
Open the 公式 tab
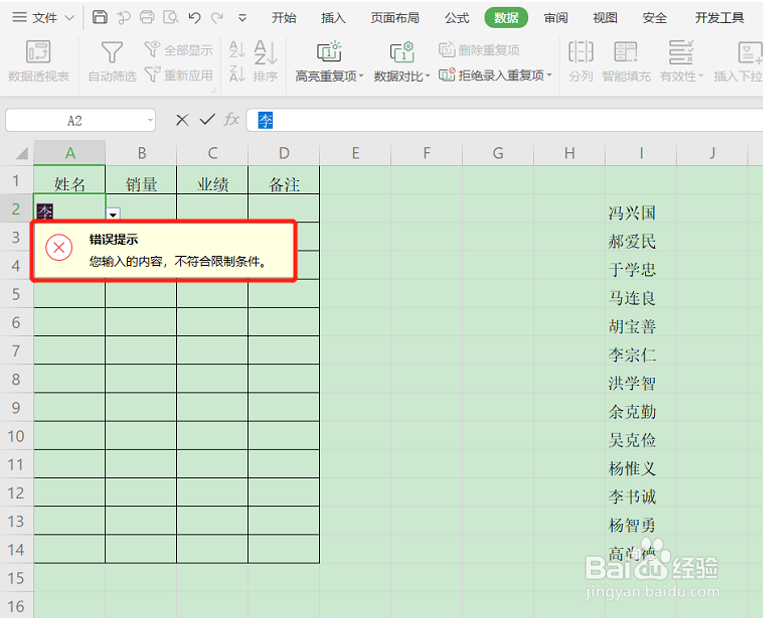point(456,18)
